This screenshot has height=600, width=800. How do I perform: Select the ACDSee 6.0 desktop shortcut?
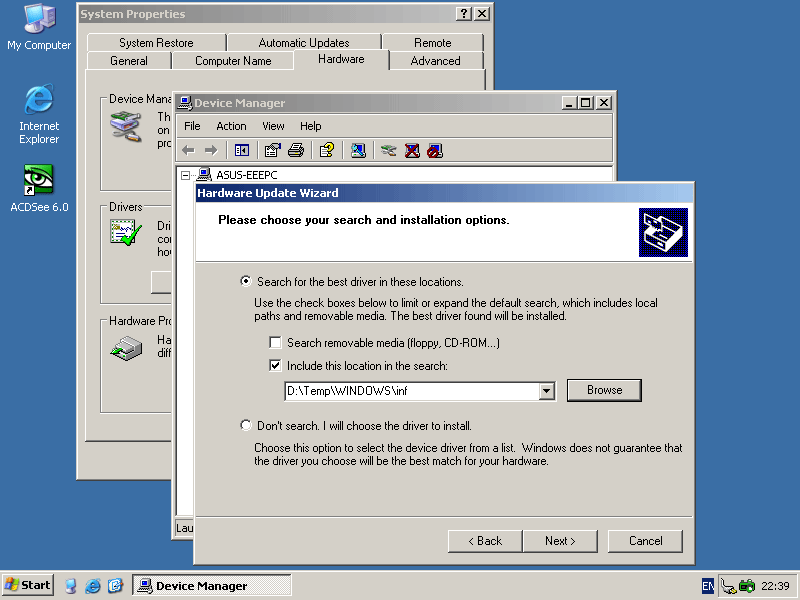click(x=39, y=189)
